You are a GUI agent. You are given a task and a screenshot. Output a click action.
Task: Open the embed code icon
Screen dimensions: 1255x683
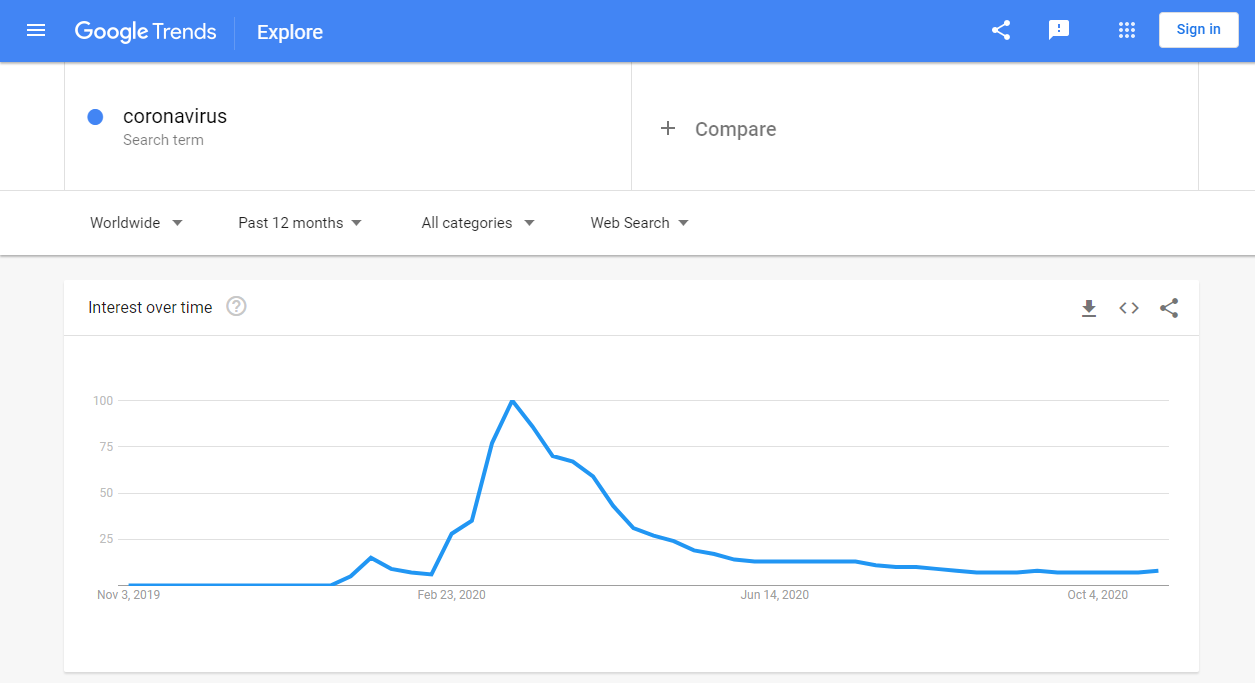coord(1129,308)
